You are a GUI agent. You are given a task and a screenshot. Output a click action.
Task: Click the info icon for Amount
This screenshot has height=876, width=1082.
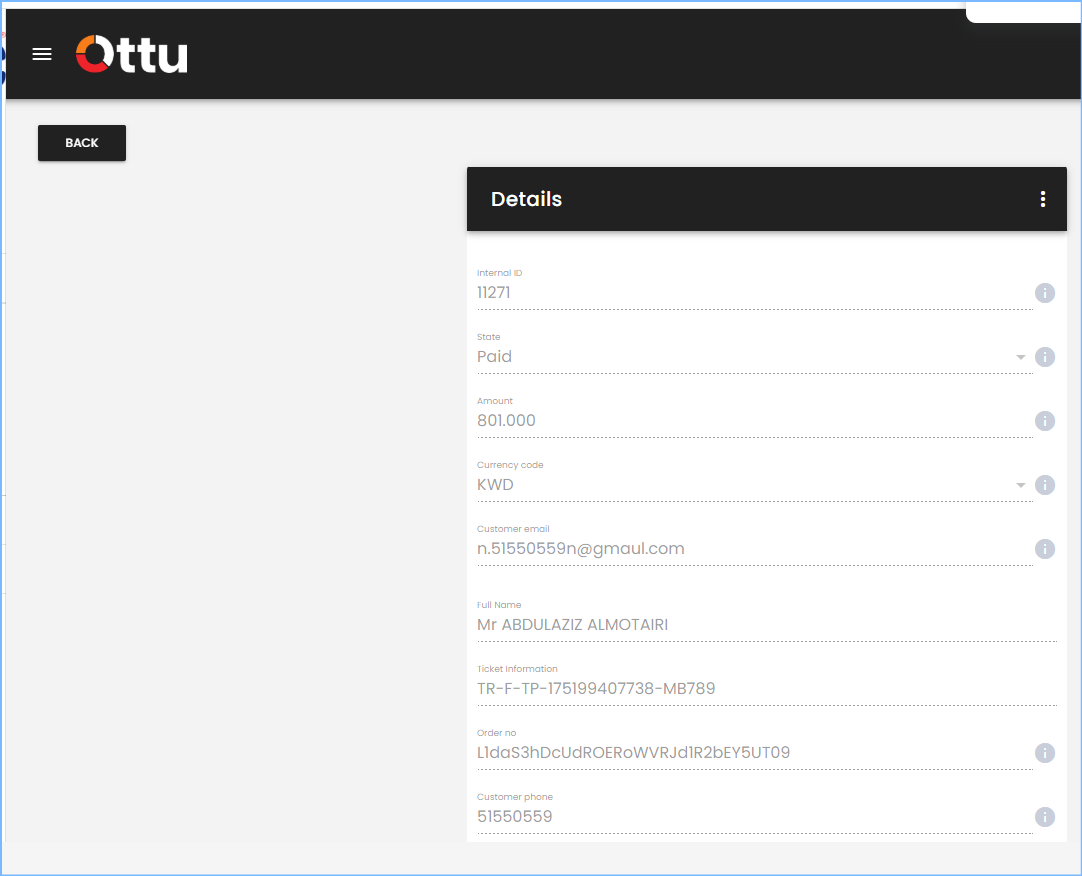pos(1045,421)
